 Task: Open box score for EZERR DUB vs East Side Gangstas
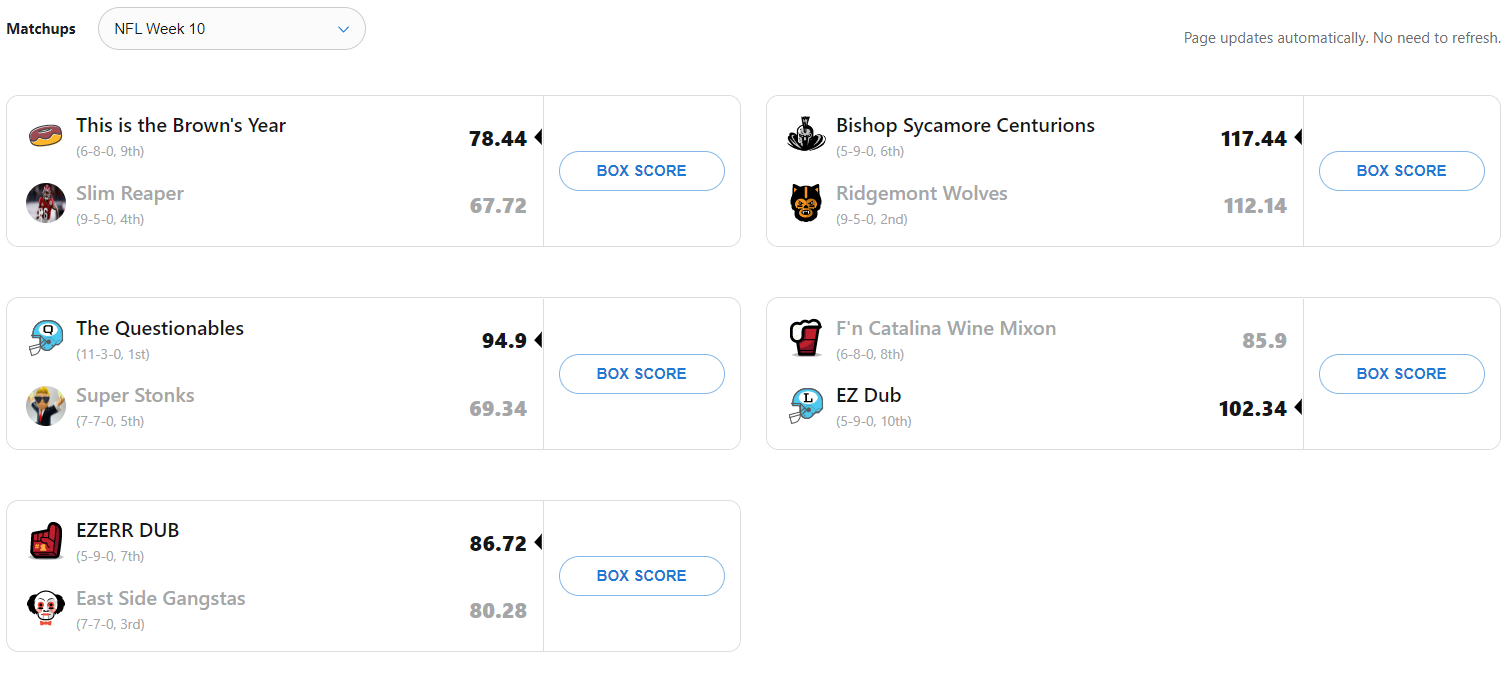coord(641,576)
